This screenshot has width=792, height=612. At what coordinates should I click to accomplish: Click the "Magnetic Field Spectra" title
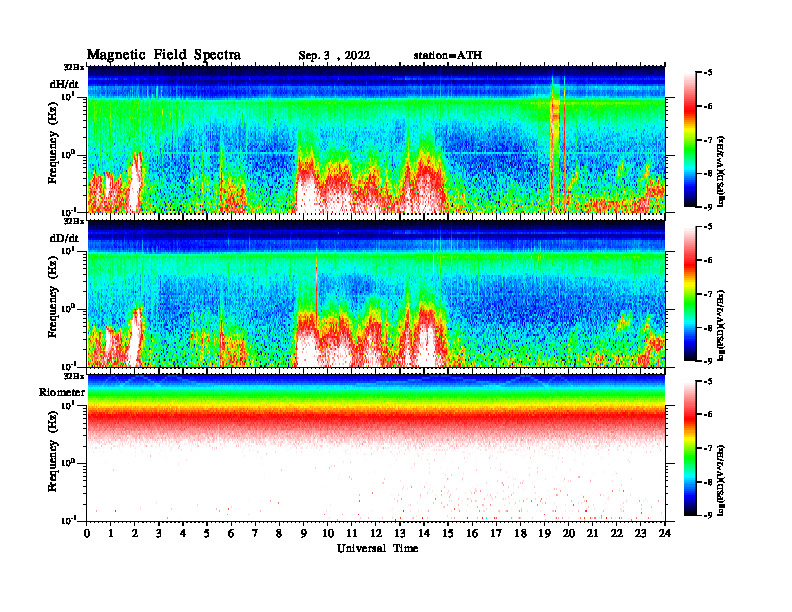[x=164, y=55]
